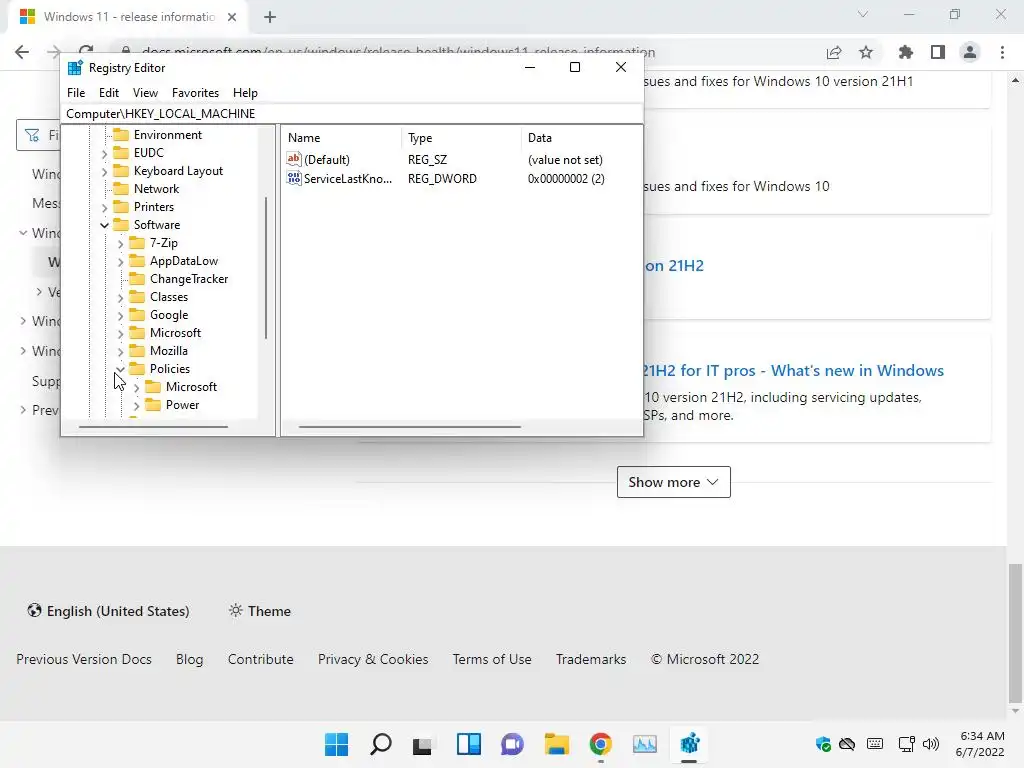Open the English (United States) locale selector
The height and width of the screenshot is (768, 1024).
coord(108,611)
